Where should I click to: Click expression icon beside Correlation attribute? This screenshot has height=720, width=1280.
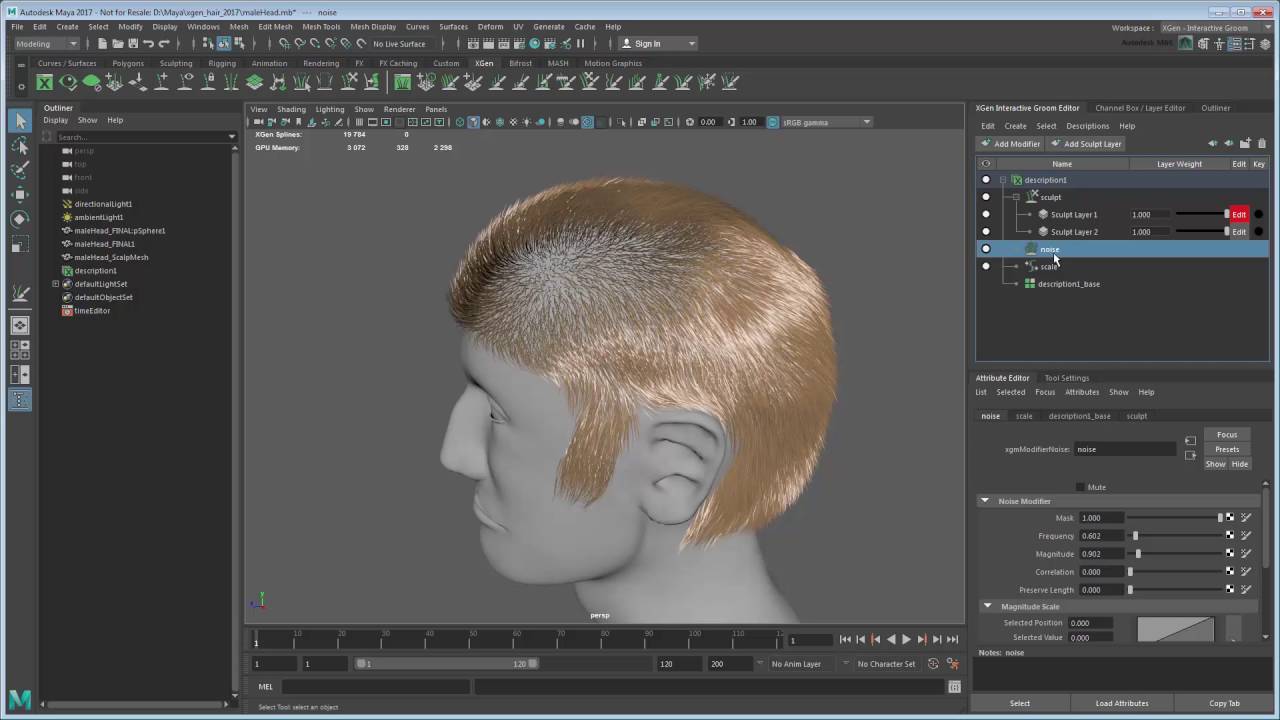tap(1246, 572)
